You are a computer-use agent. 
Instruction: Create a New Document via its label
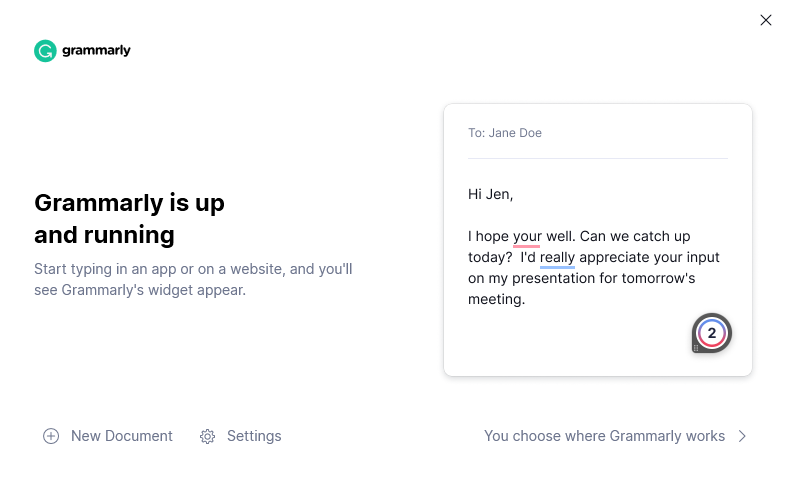click(122, 436)
